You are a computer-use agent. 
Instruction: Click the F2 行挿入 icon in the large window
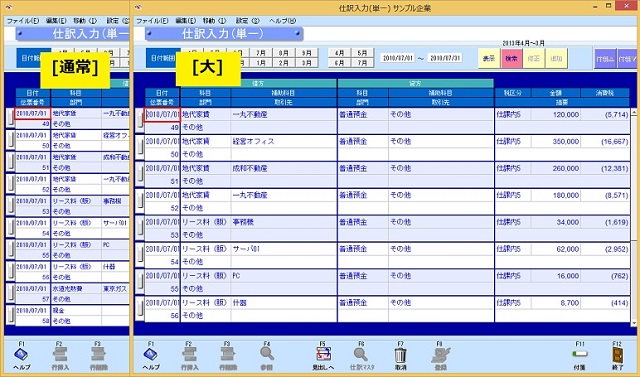[189, 354]
